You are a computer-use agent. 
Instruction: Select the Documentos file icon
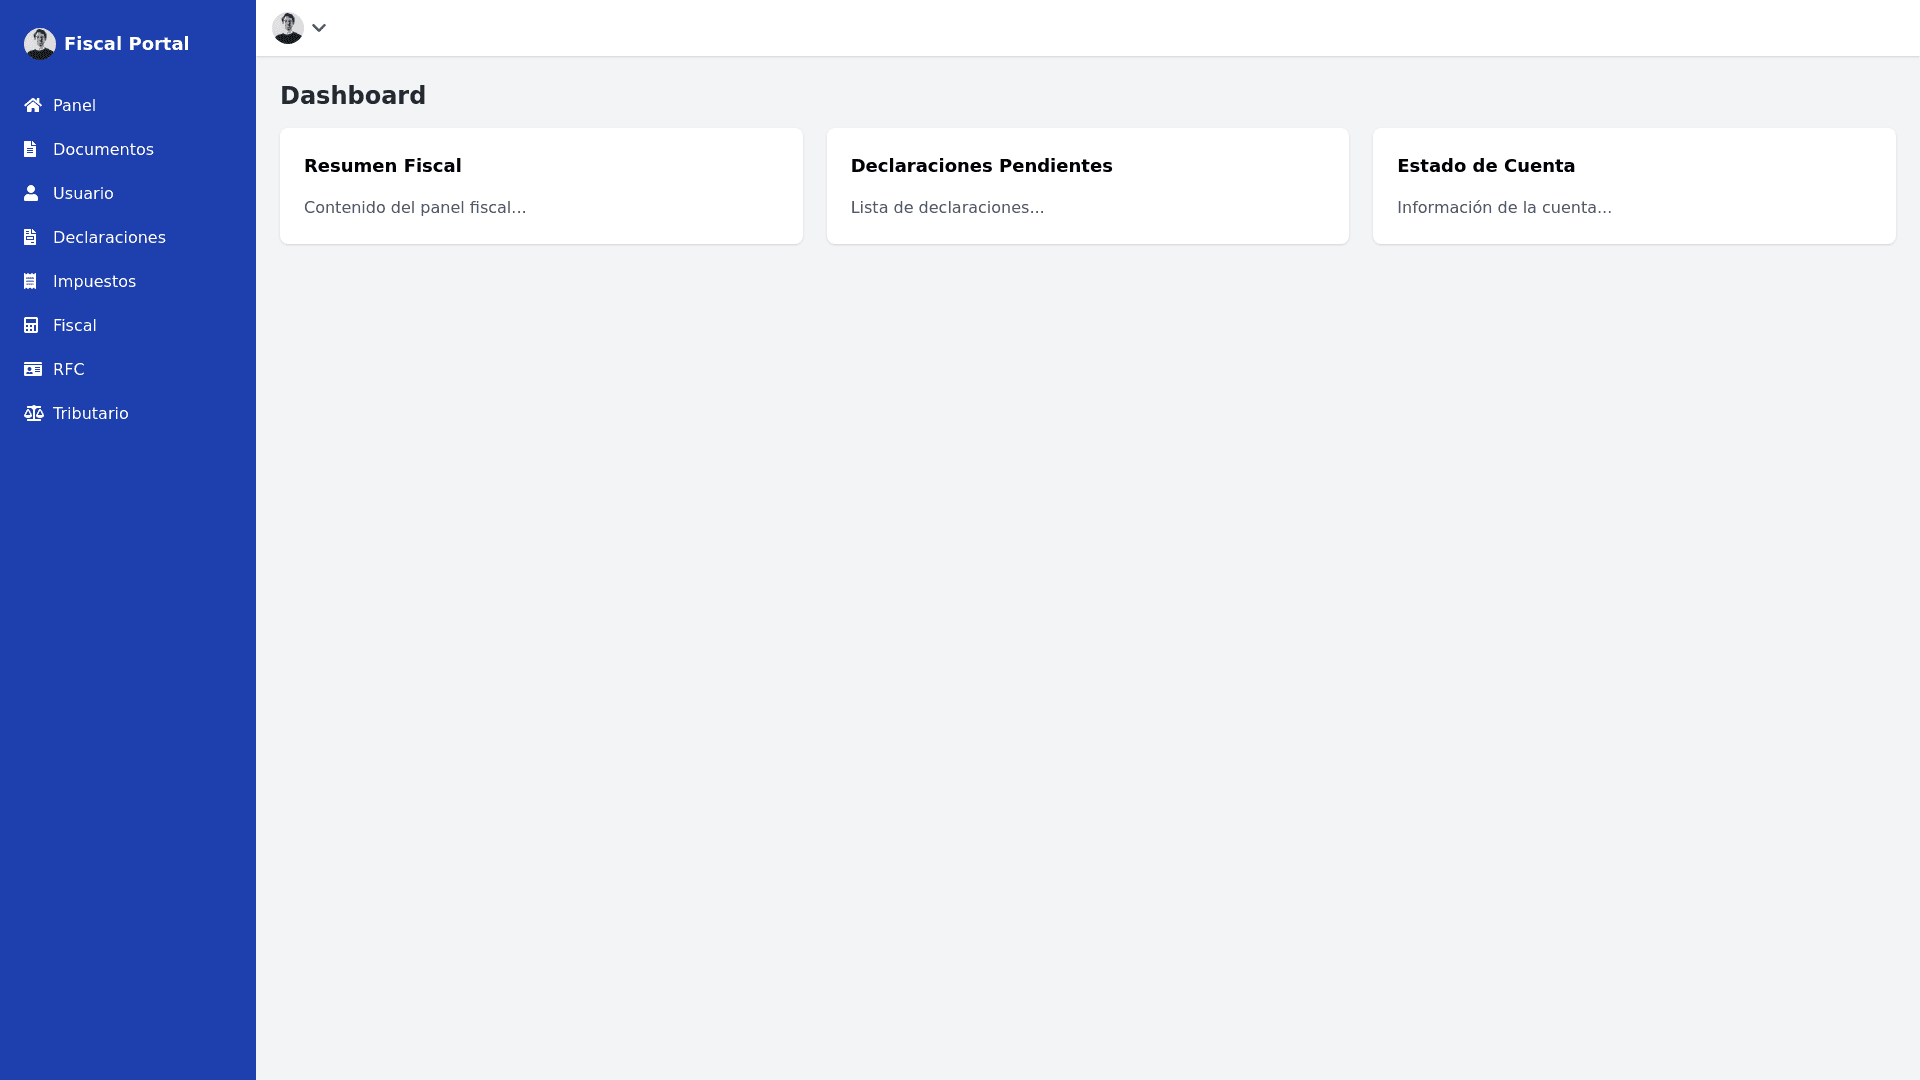pos(32,149)
